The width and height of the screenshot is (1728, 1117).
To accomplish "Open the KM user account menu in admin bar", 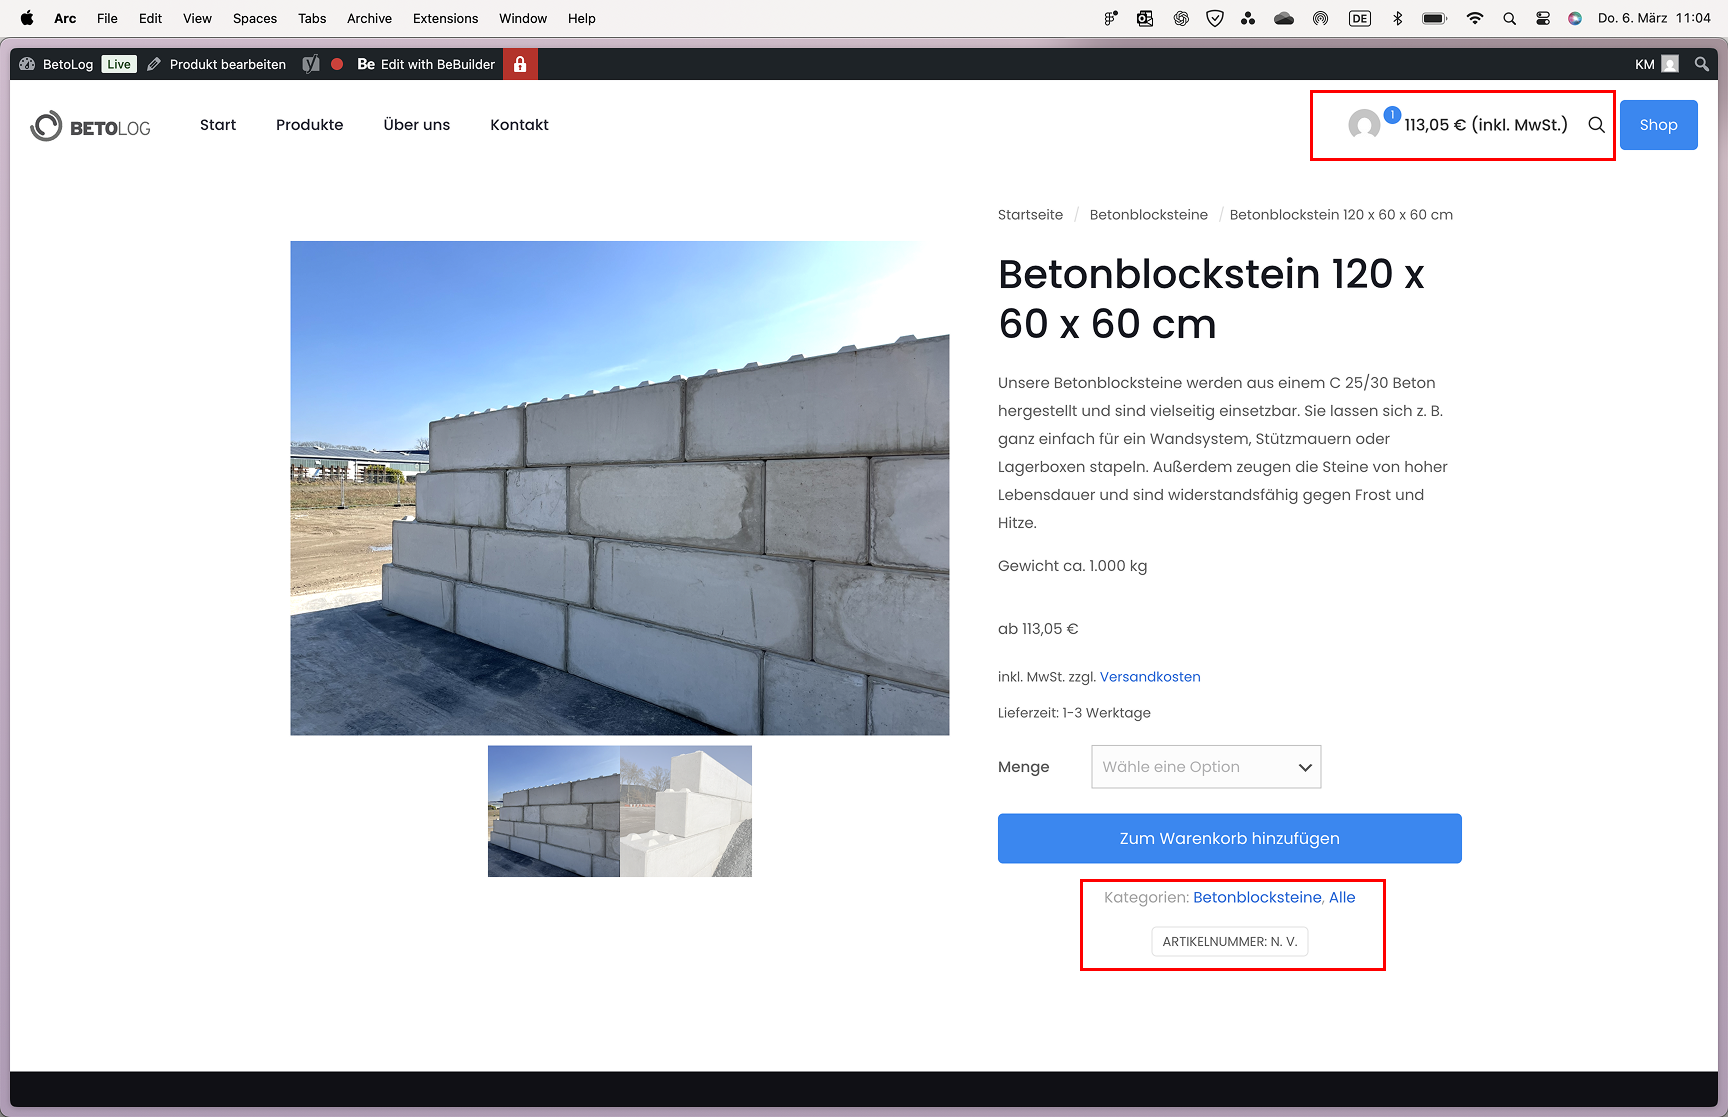I will (x=1656, y=64).
